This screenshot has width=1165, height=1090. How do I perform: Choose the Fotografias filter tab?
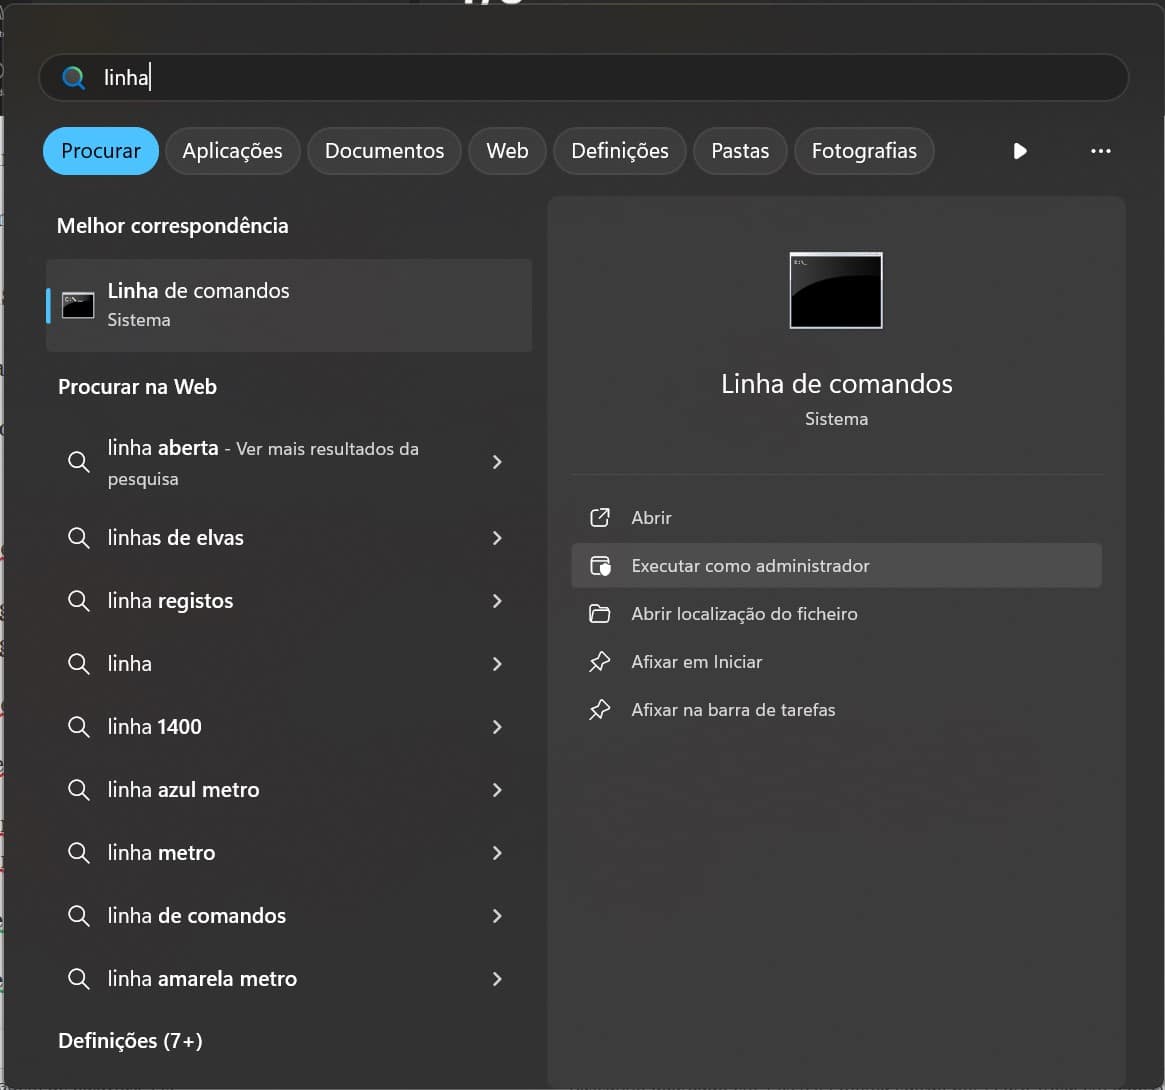(x=864, y=151)
